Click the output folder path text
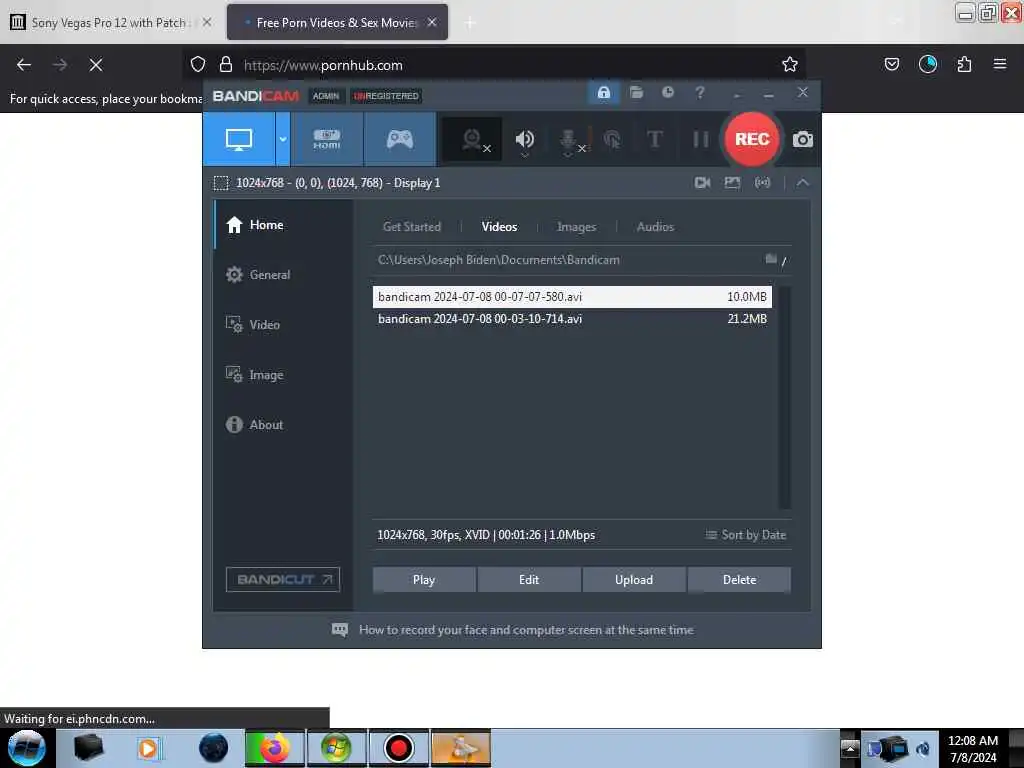The image size is (1024, 768). click(x=498, y=260)
